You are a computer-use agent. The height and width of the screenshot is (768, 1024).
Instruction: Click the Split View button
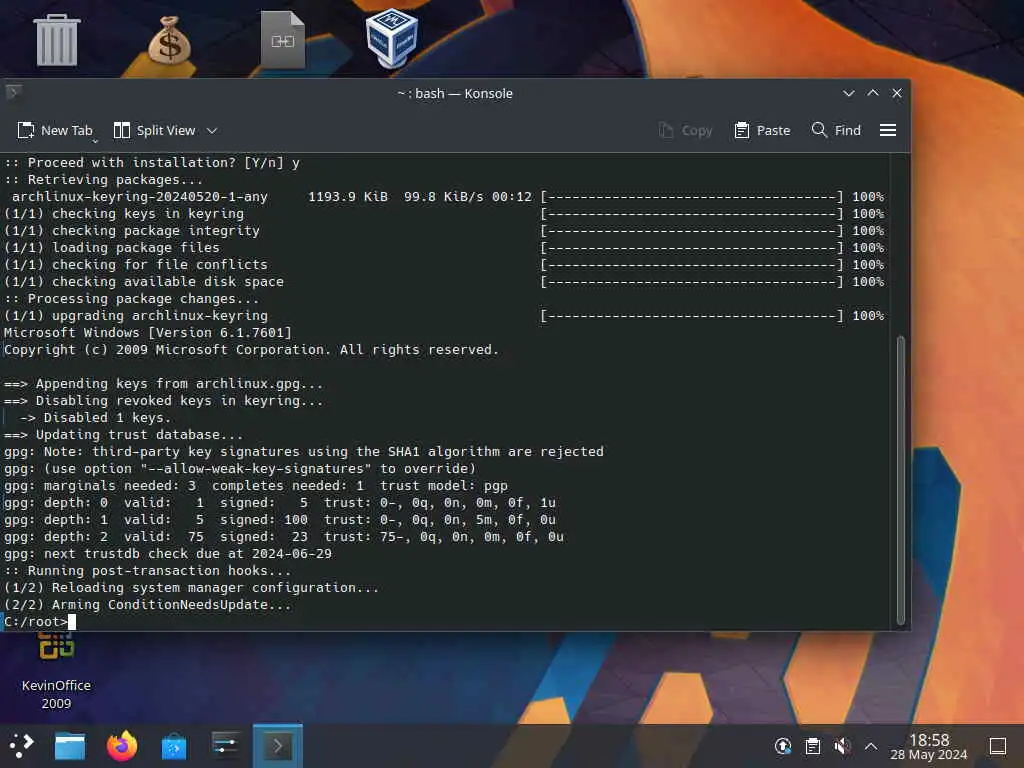point(155,131)
